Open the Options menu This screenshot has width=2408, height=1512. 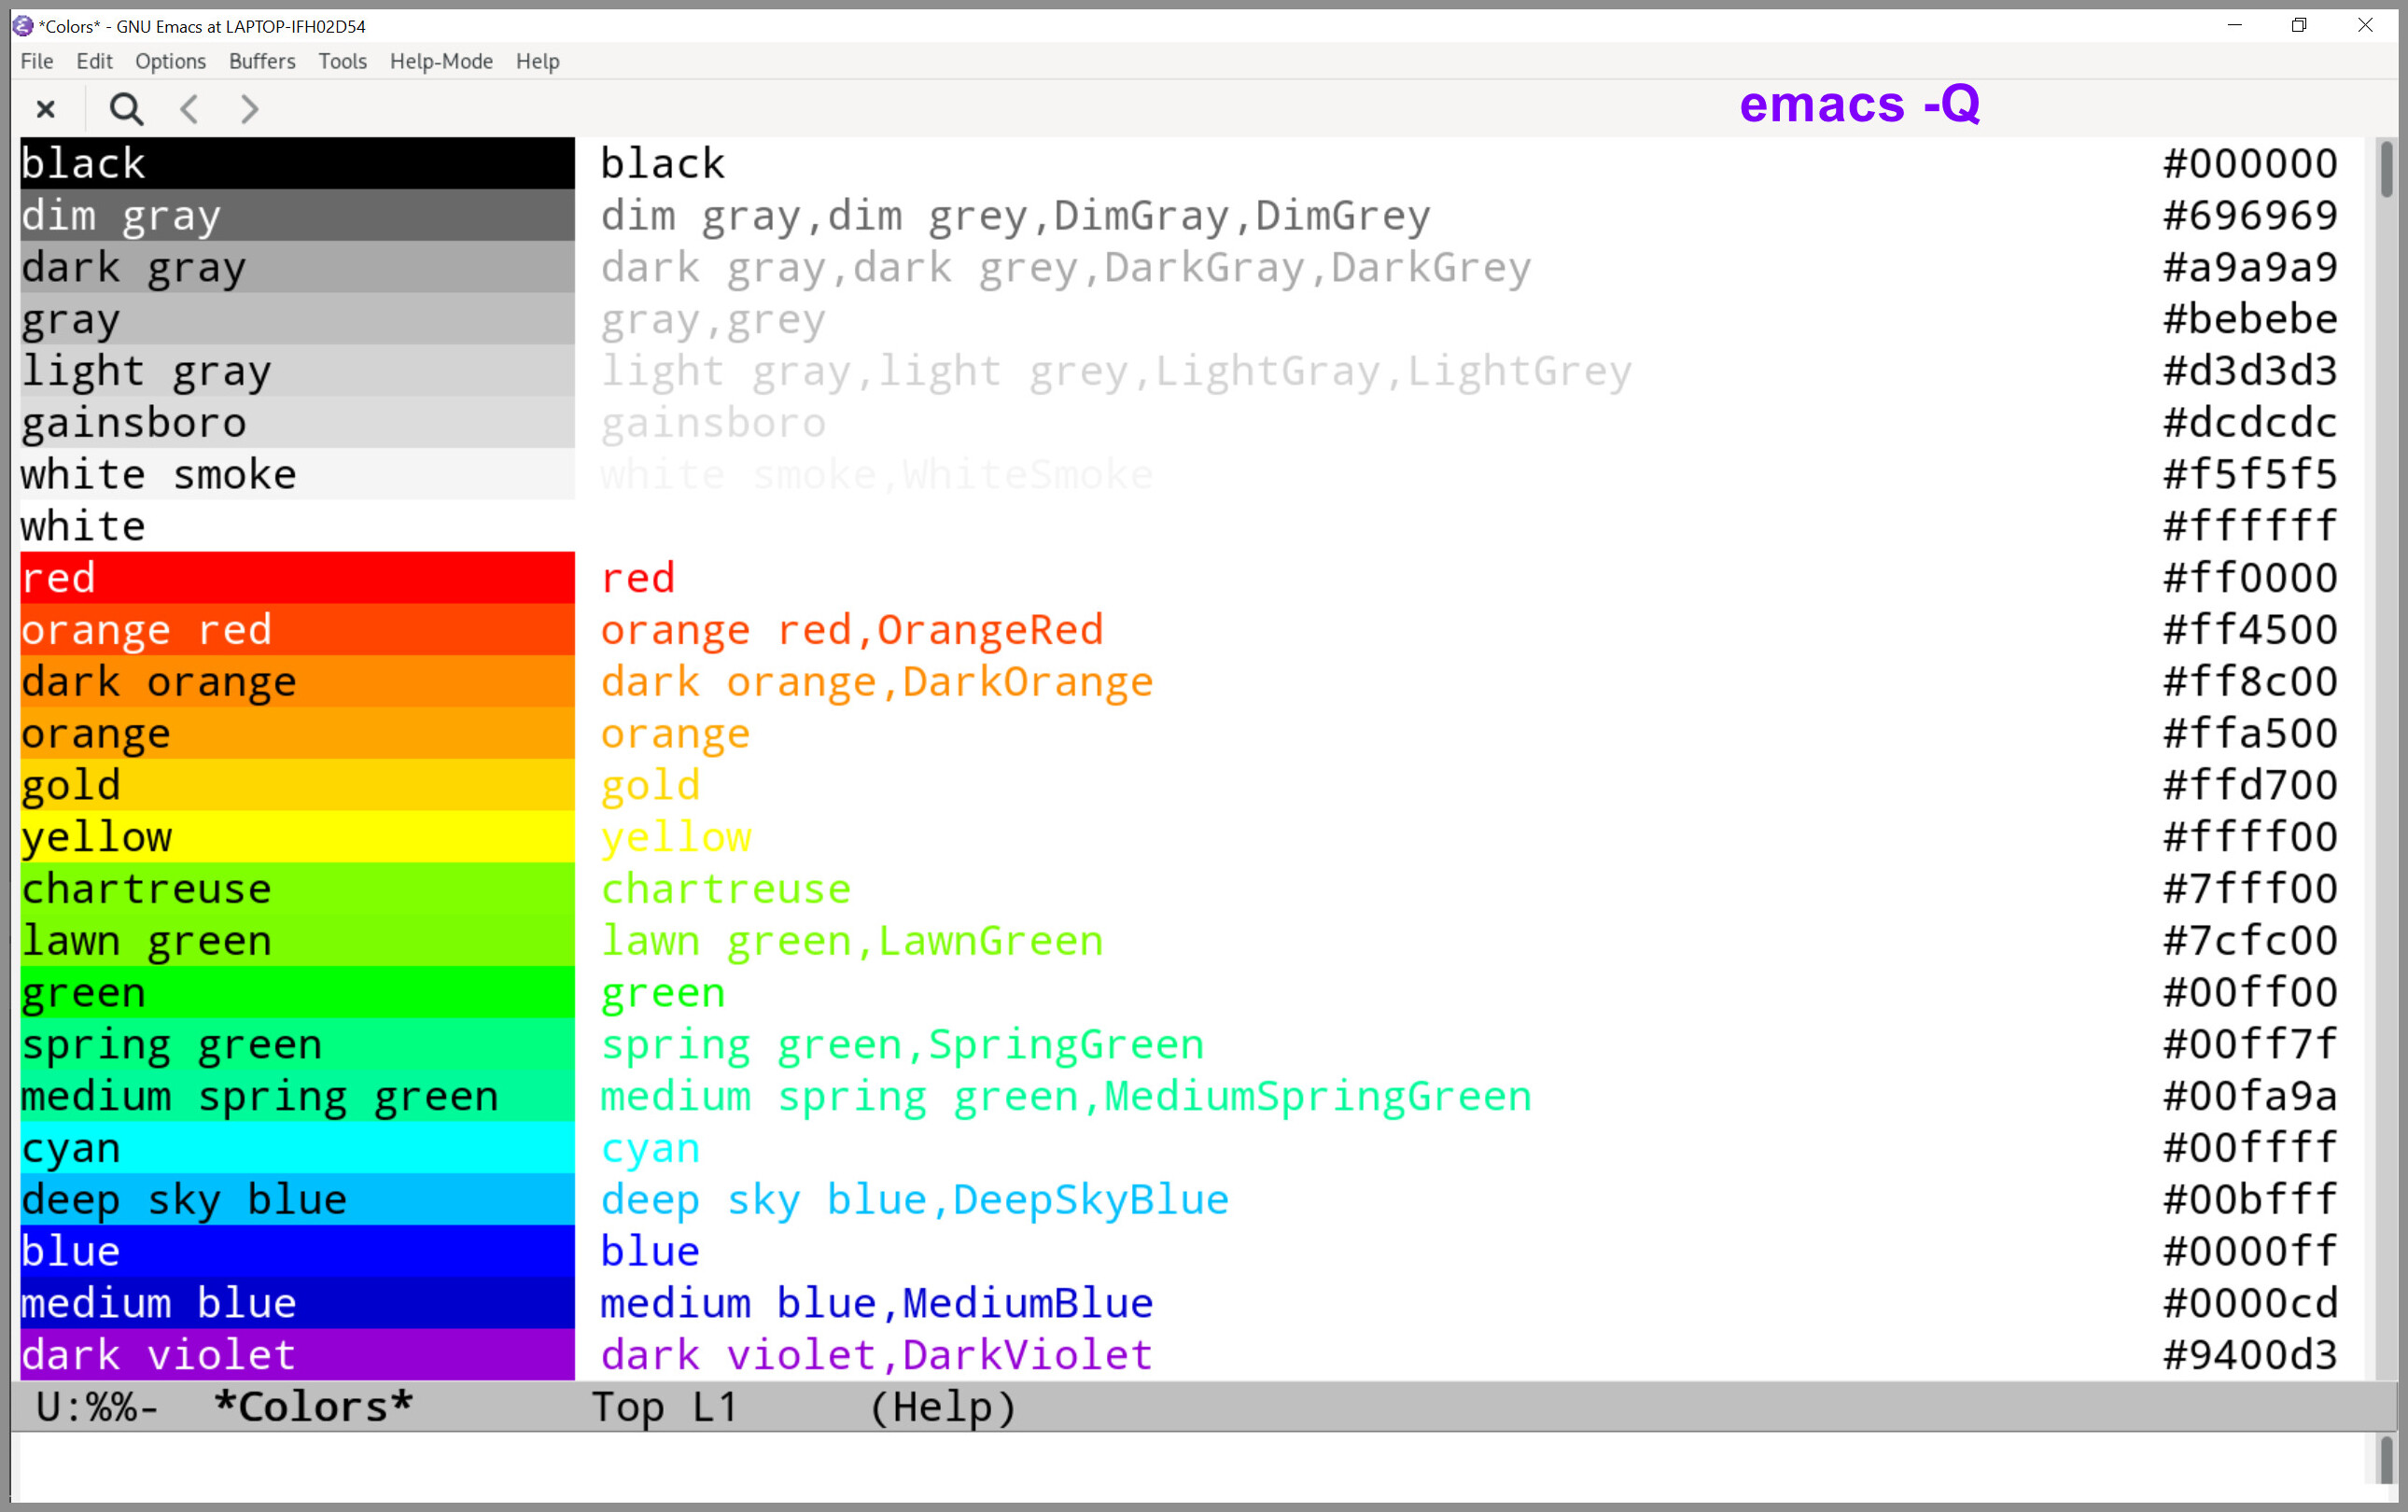(x=170, y=61)
